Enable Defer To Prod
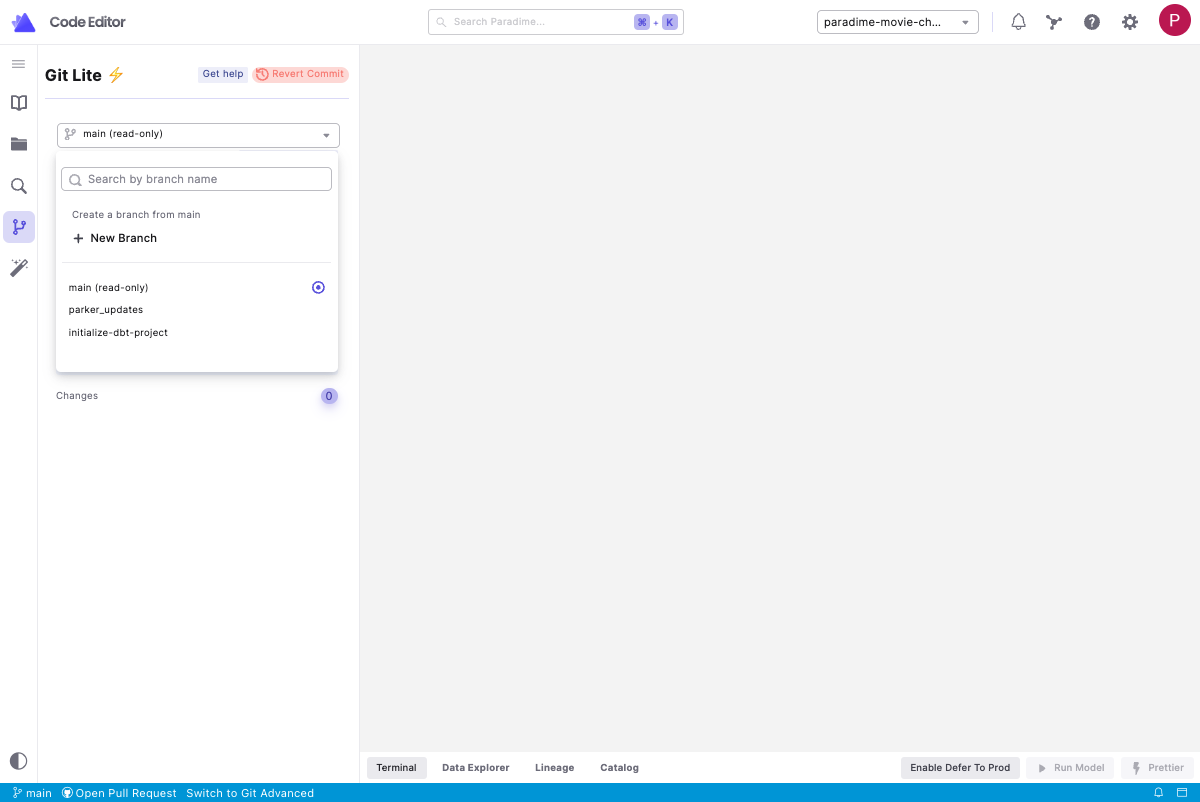 coord(960,768)
